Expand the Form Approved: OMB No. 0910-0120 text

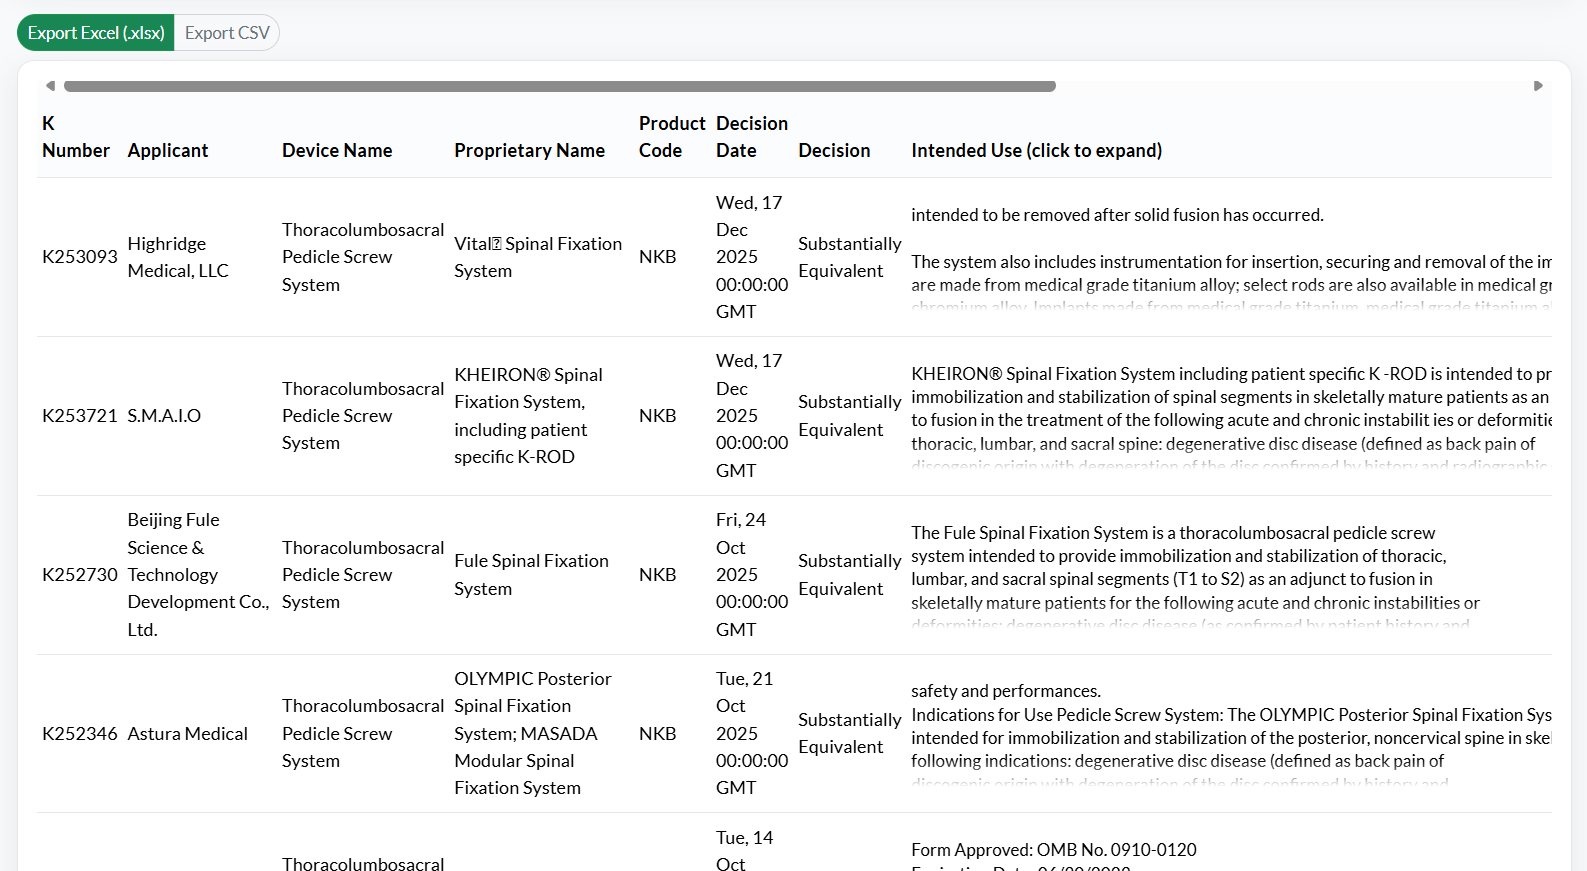click(x=1054, y=850)
